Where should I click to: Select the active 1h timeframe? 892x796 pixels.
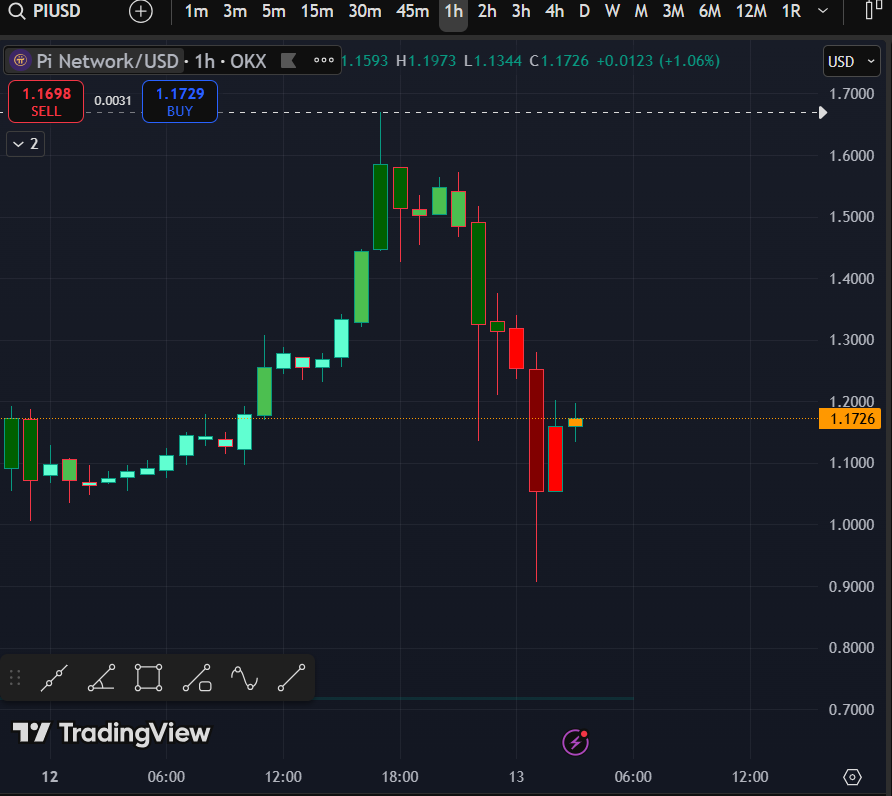point(453,11)
